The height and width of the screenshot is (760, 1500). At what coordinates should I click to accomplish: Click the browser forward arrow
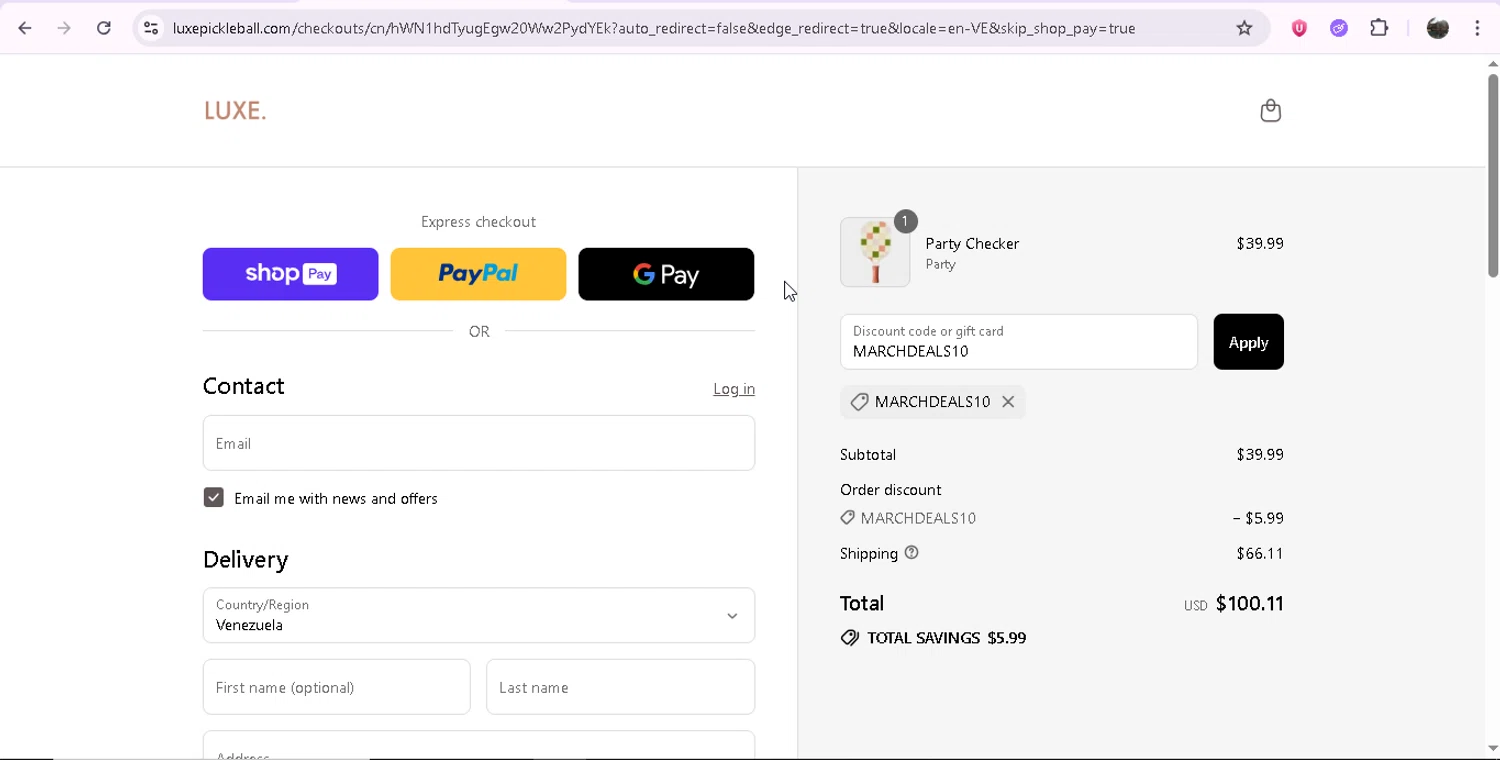[x=64, y=28]
